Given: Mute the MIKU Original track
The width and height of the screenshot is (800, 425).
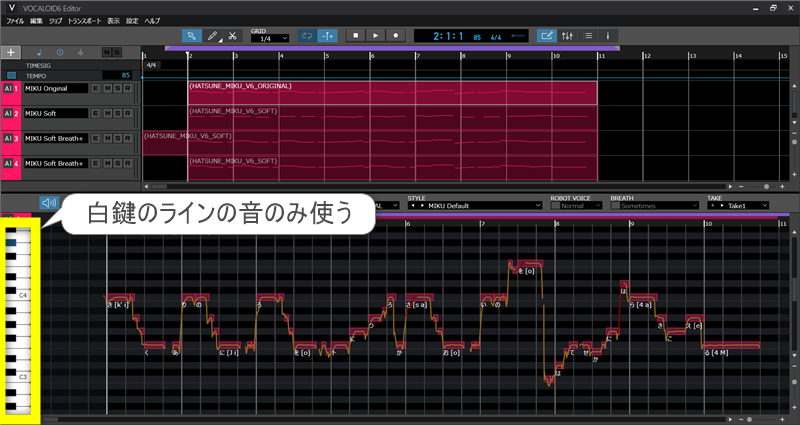Looking at the screenshot, I should coord(107,88).
